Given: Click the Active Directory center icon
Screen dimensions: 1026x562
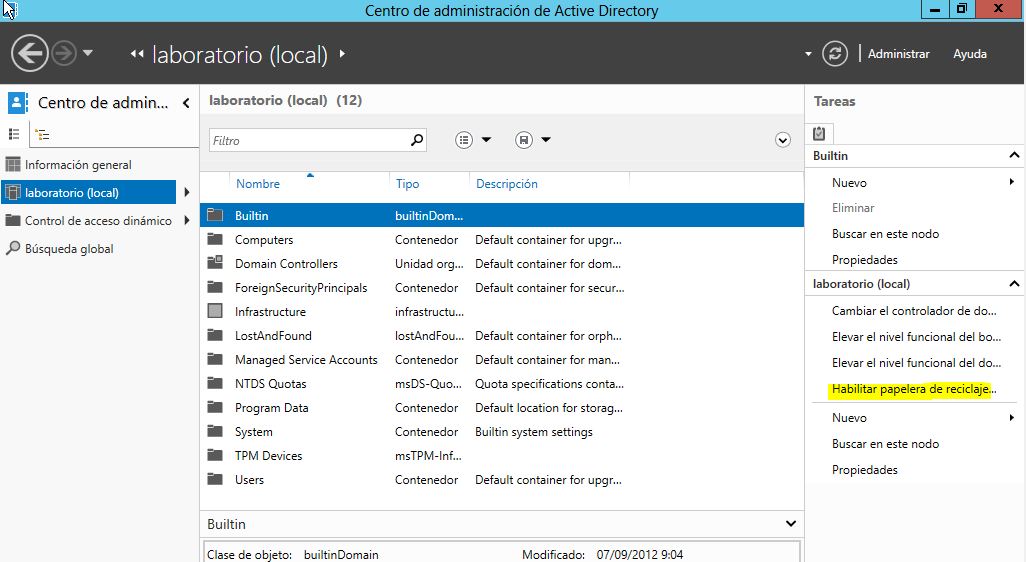Looking at the screenshot, I should click(18, 103).
